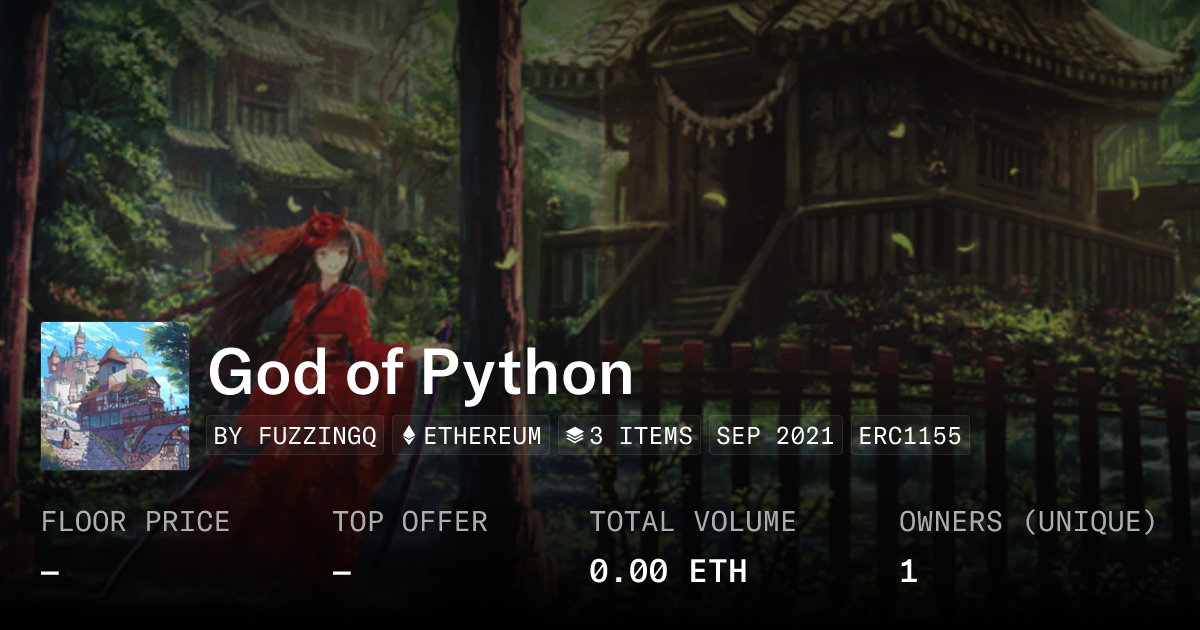
Task: Click the dash value under Floor Price
Action: click(x=50, y=573)
